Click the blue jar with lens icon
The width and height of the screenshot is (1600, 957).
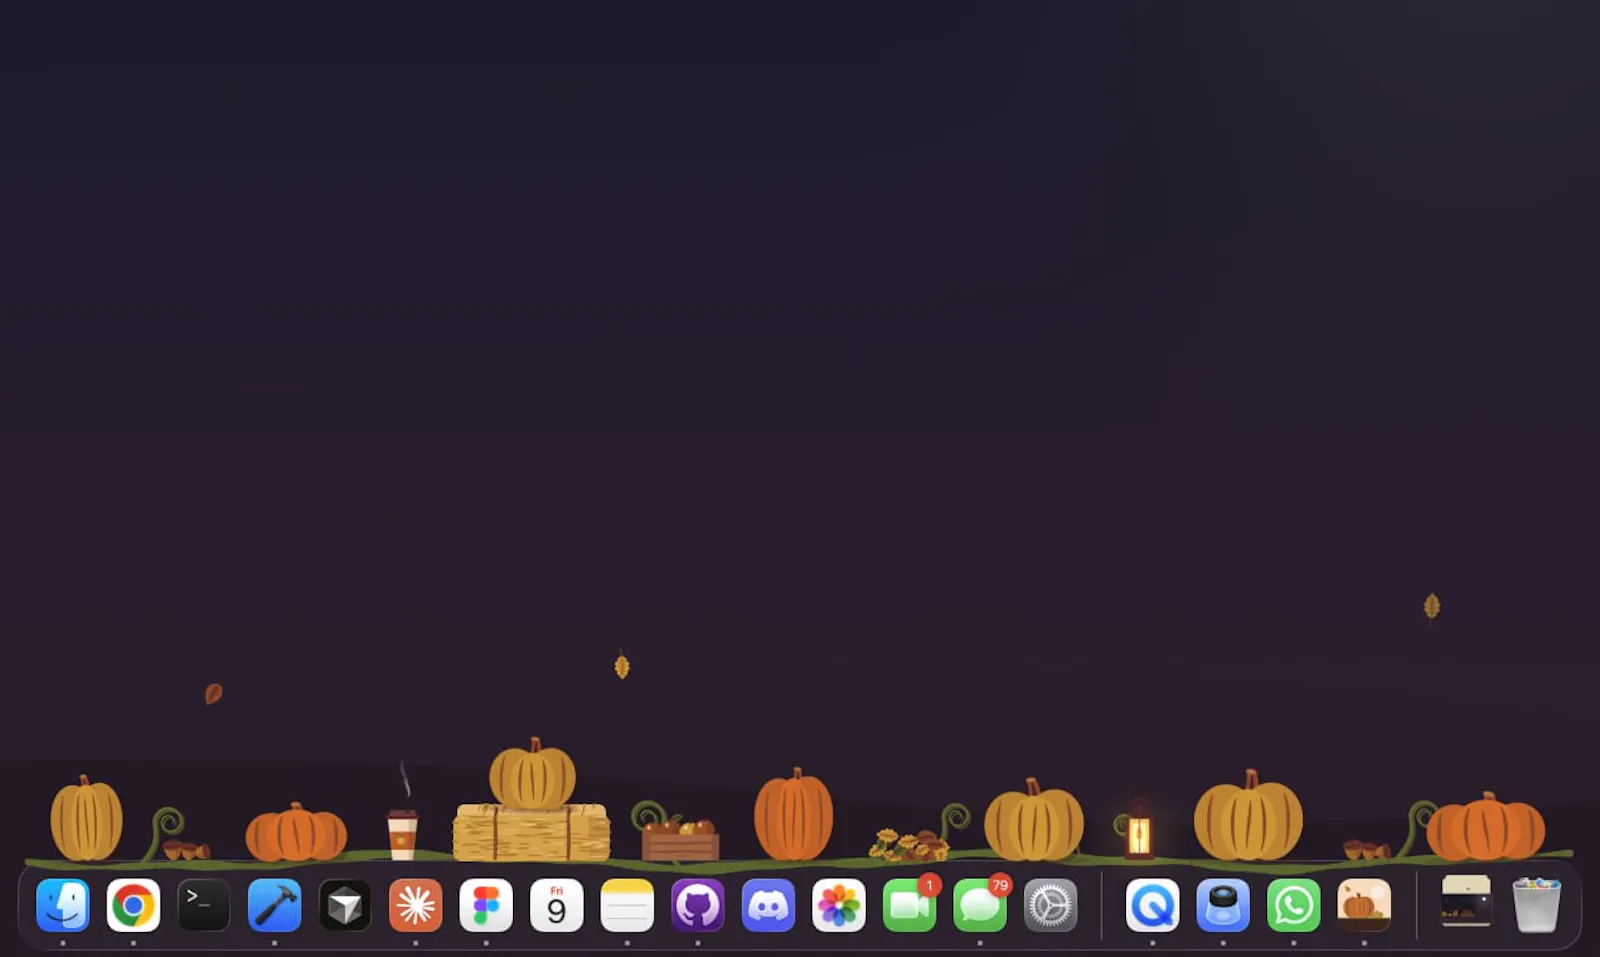[x=1223, y=905]
